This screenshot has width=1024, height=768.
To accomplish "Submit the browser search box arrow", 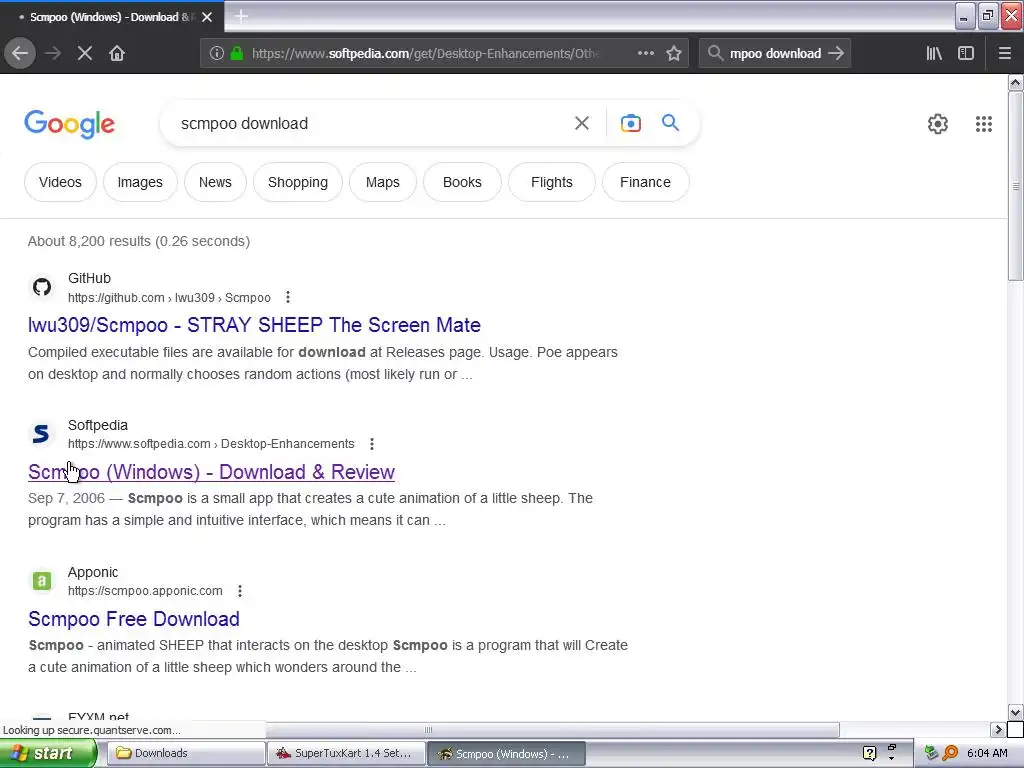I will coord(836,54).
